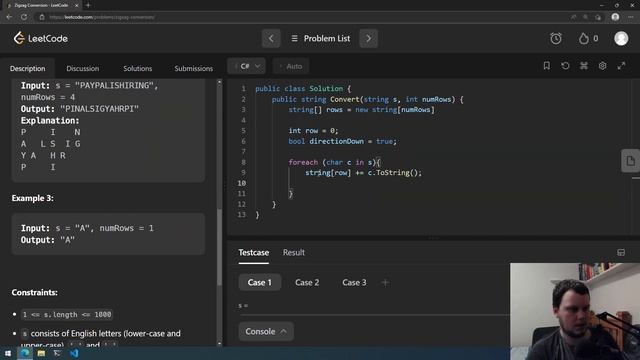Open browser profile icon in toolbar

pos(615,17)
